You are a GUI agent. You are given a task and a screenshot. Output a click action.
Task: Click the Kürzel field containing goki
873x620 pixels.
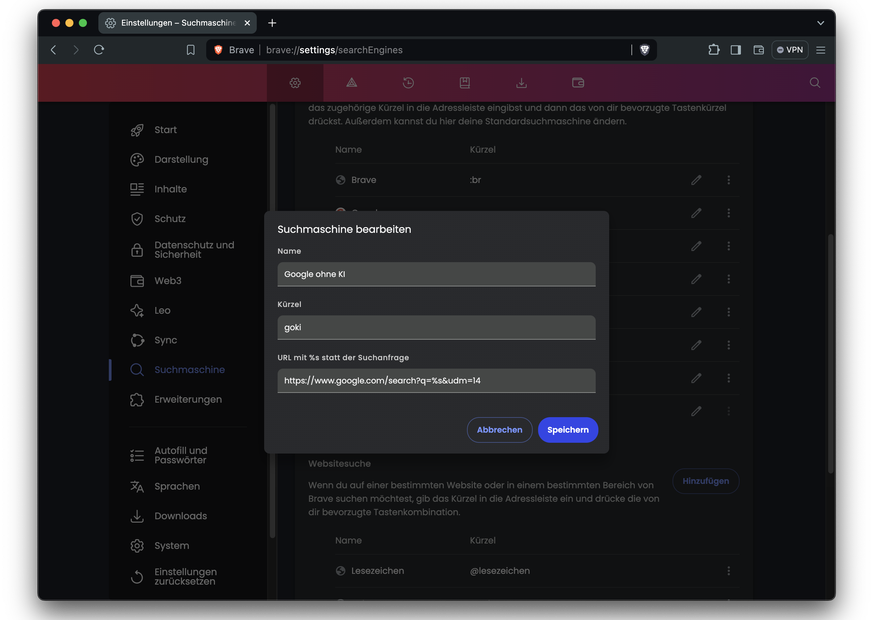point(436,327)
